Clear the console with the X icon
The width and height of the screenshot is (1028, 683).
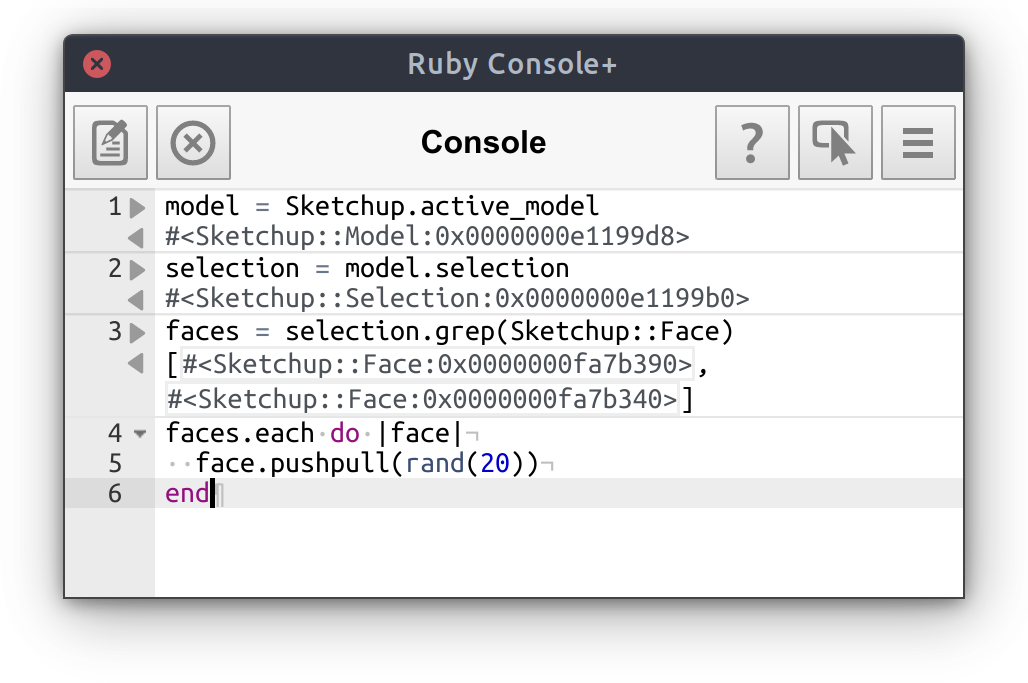point(193,143)
